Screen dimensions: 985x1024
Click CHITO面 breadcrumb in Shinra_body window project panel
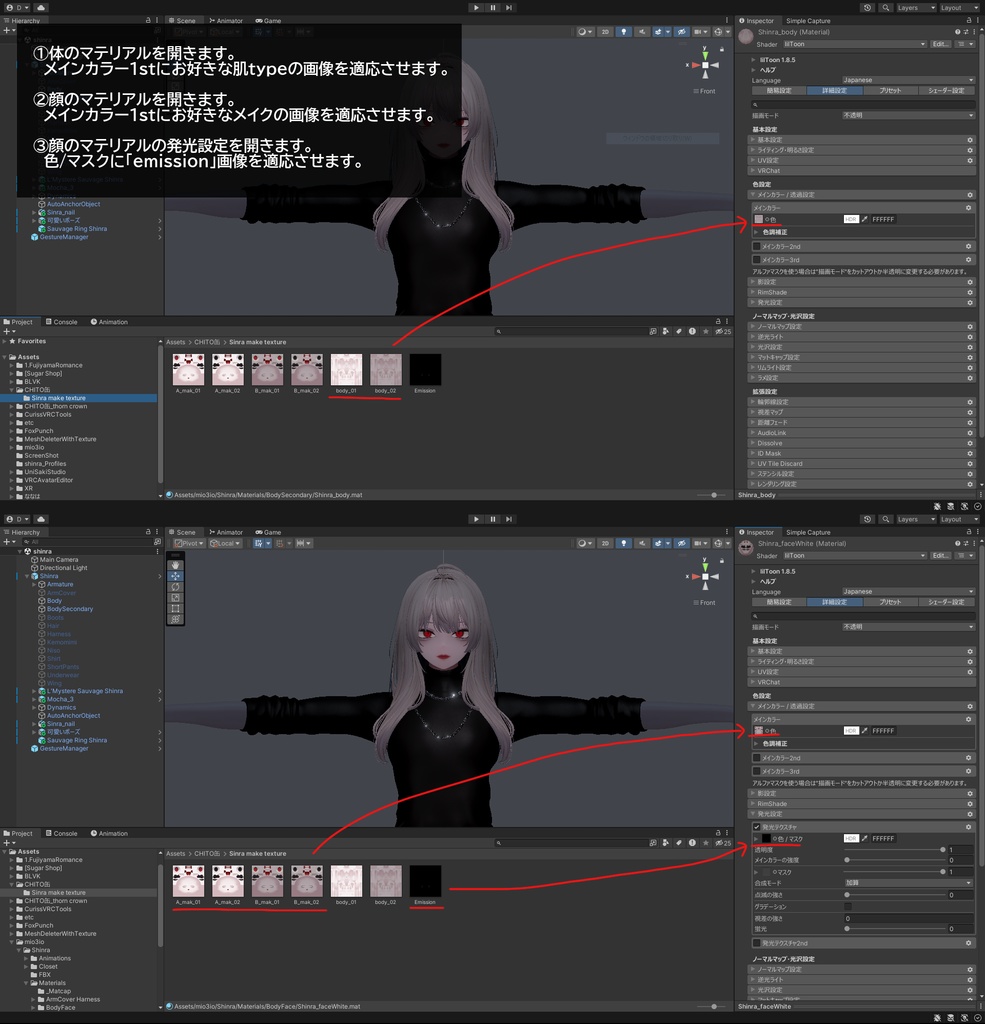(x=207, y=342)
